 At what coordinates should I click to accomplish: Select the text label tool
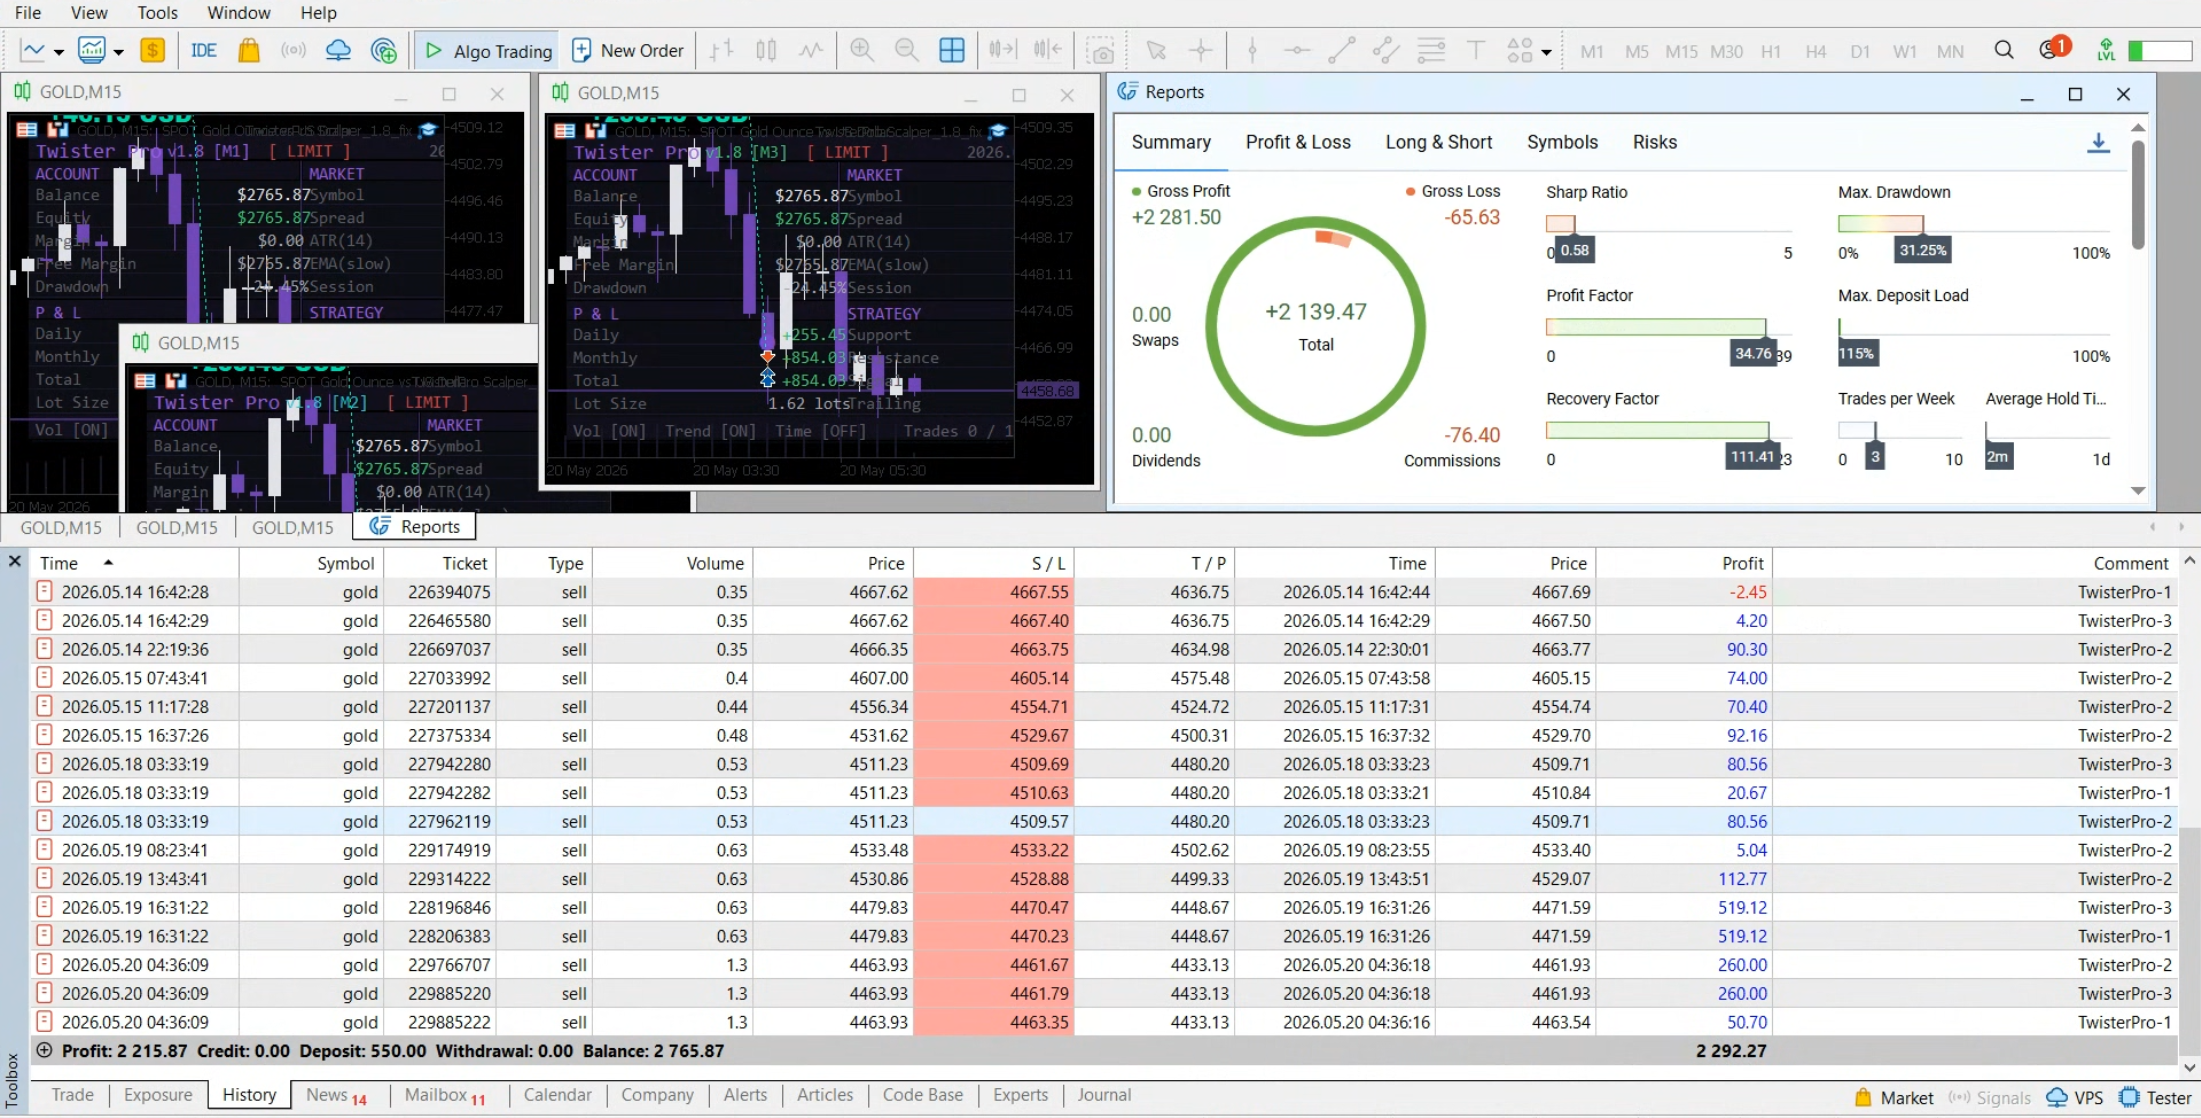pos(1475,50)
